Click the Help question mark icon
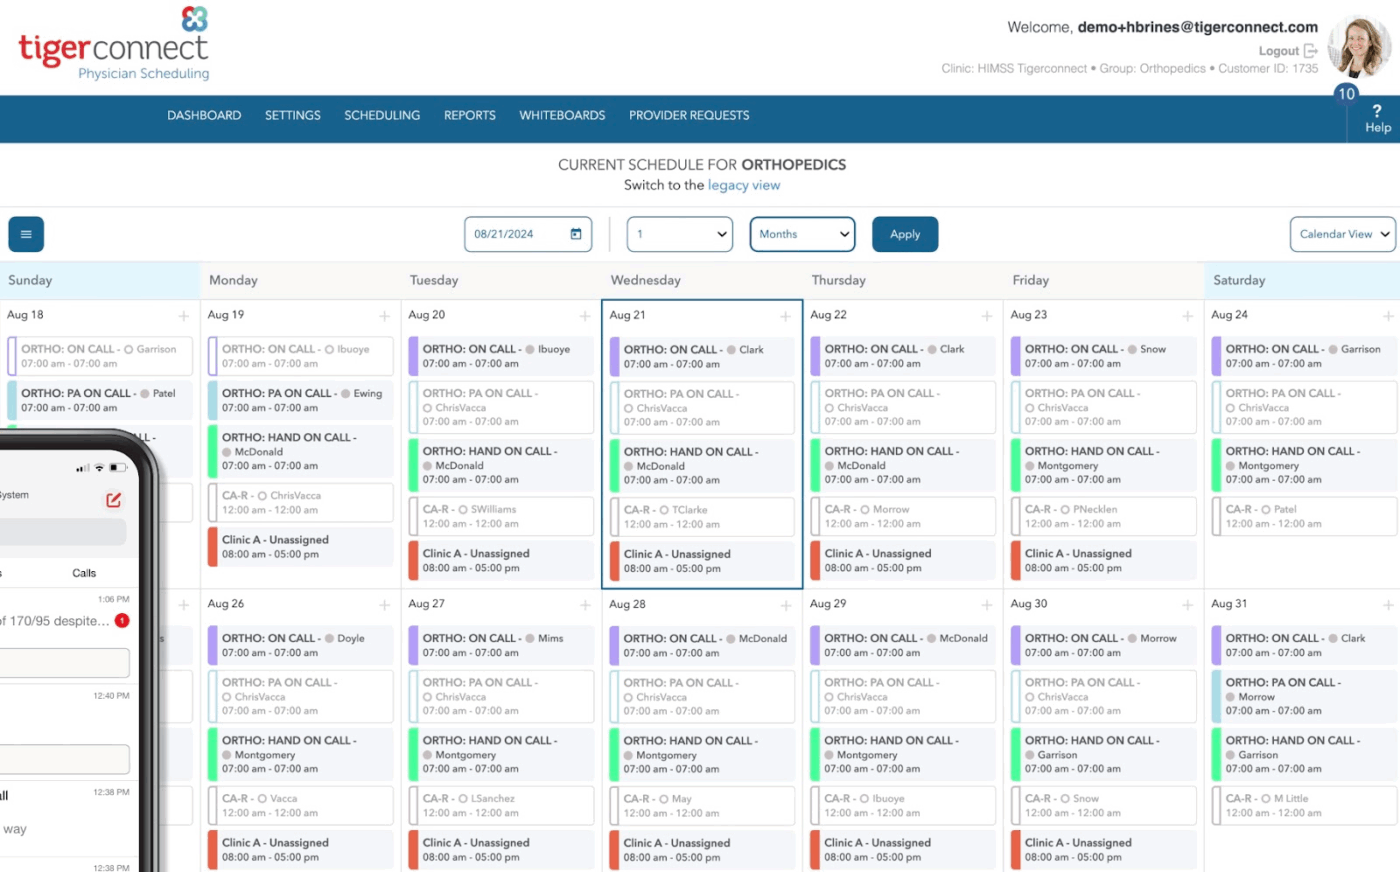Screen dimensions: 1400x872 [x=1377, y=117]
